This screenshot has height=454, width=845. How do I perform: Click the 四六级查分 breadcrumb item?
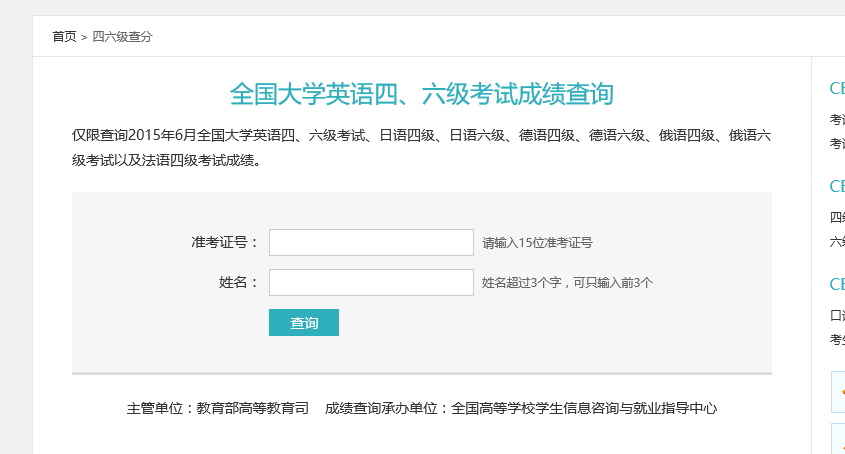click(122, 37)
